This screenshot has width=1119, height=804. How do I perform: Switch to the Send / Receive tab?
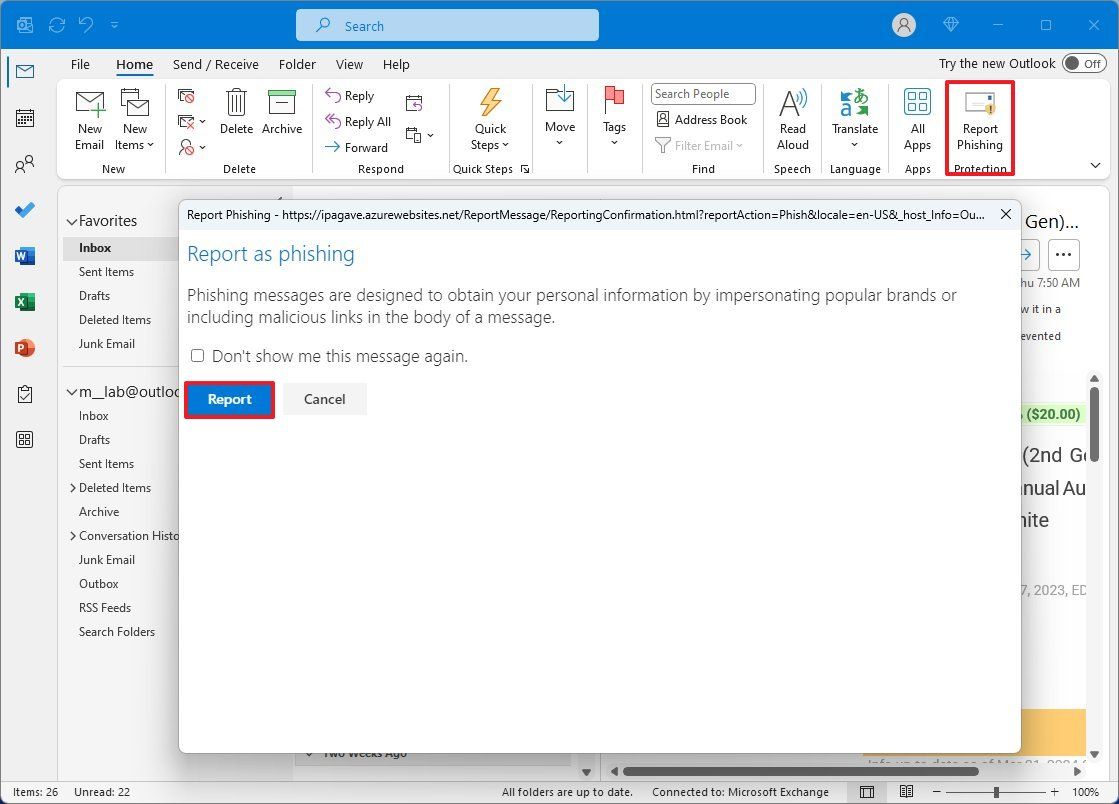pos(215,63)
